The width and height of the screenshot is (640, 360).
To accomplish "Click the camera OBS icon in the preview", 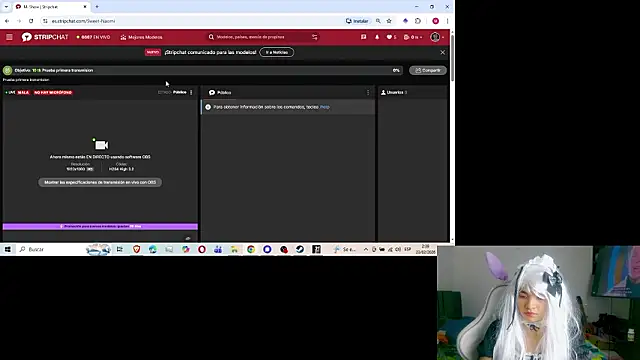I will coord(100,144).
